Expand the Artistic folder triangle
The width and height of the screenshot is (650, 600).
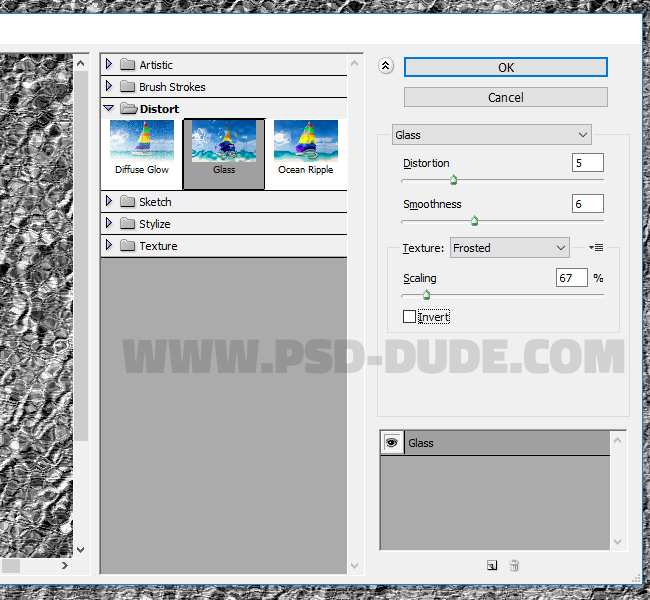pyautogui.click(x=109, y=64)
